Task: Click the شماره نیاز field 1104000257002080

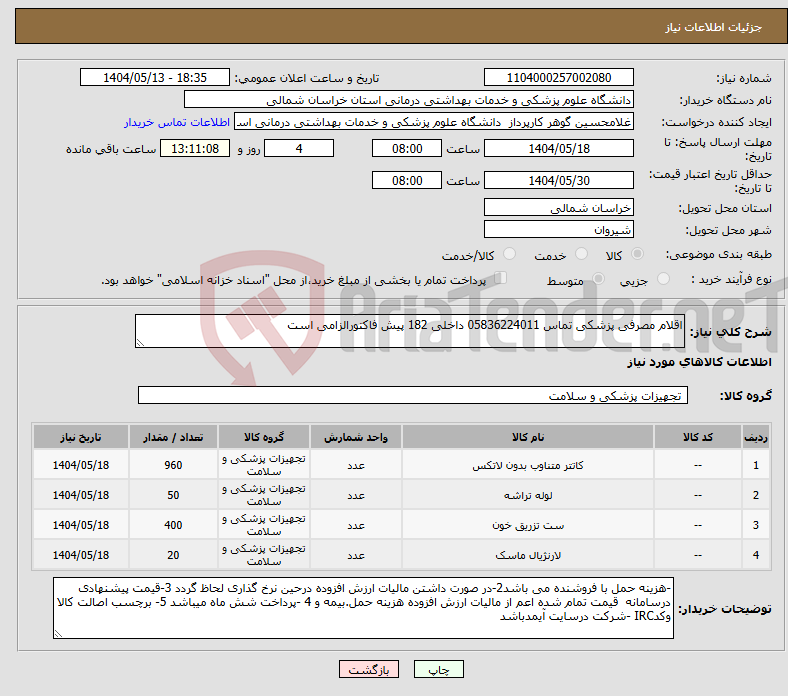Action: pyautogui.click(x=558, y=77)
